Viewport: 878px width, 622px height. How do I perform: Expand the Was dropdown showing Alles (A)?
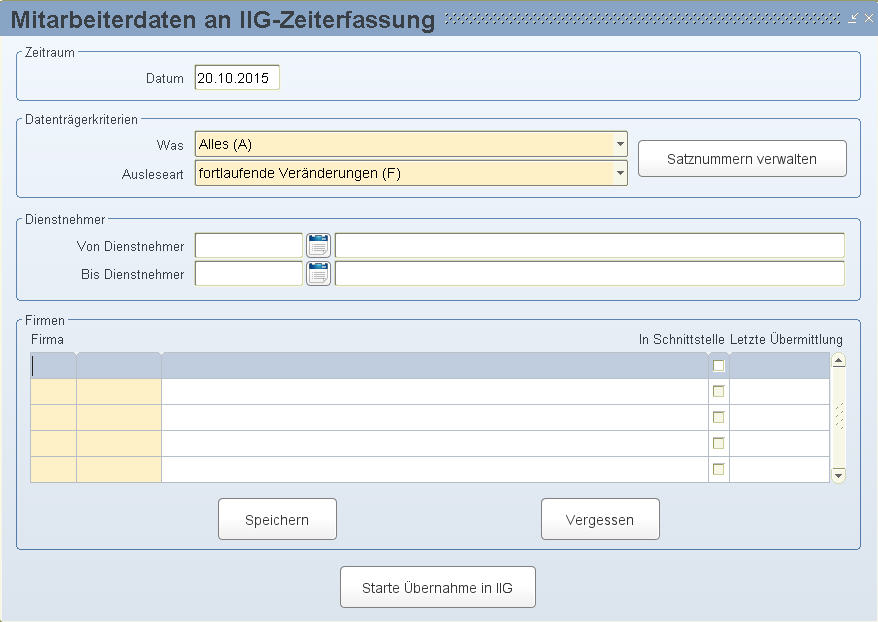[x=620, y=144]
